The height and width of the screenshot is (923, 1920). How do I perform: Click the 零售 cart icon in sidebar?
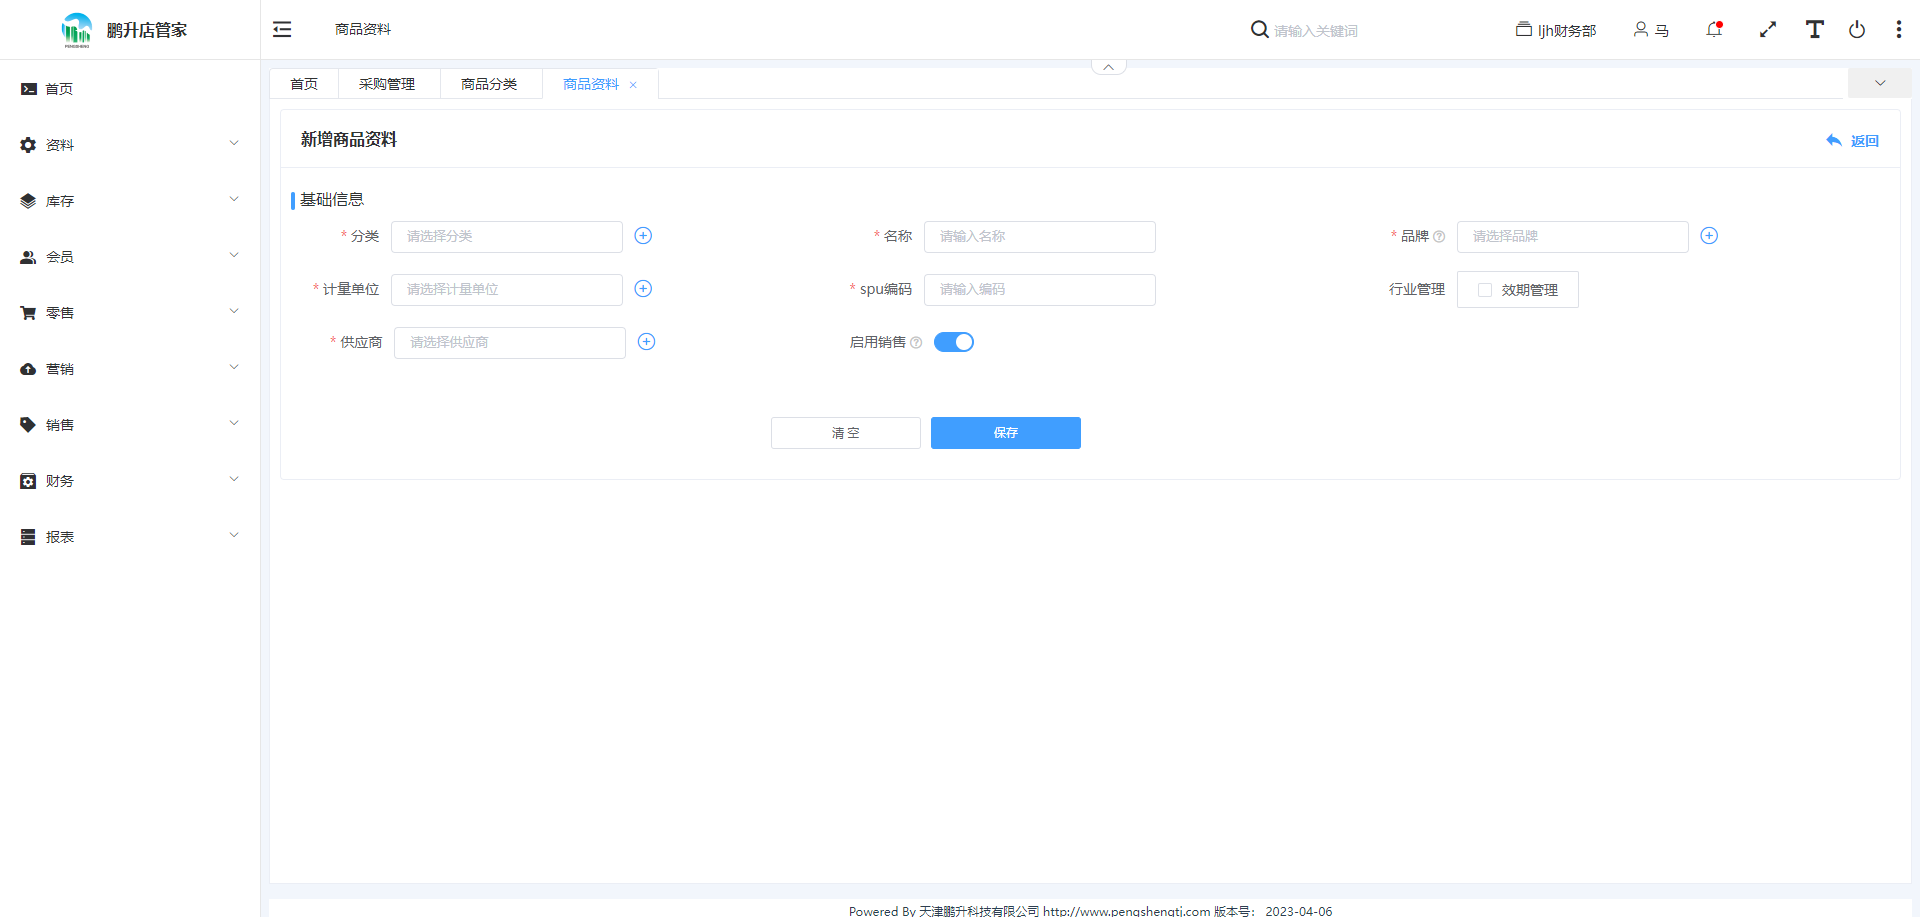[28, 313]
